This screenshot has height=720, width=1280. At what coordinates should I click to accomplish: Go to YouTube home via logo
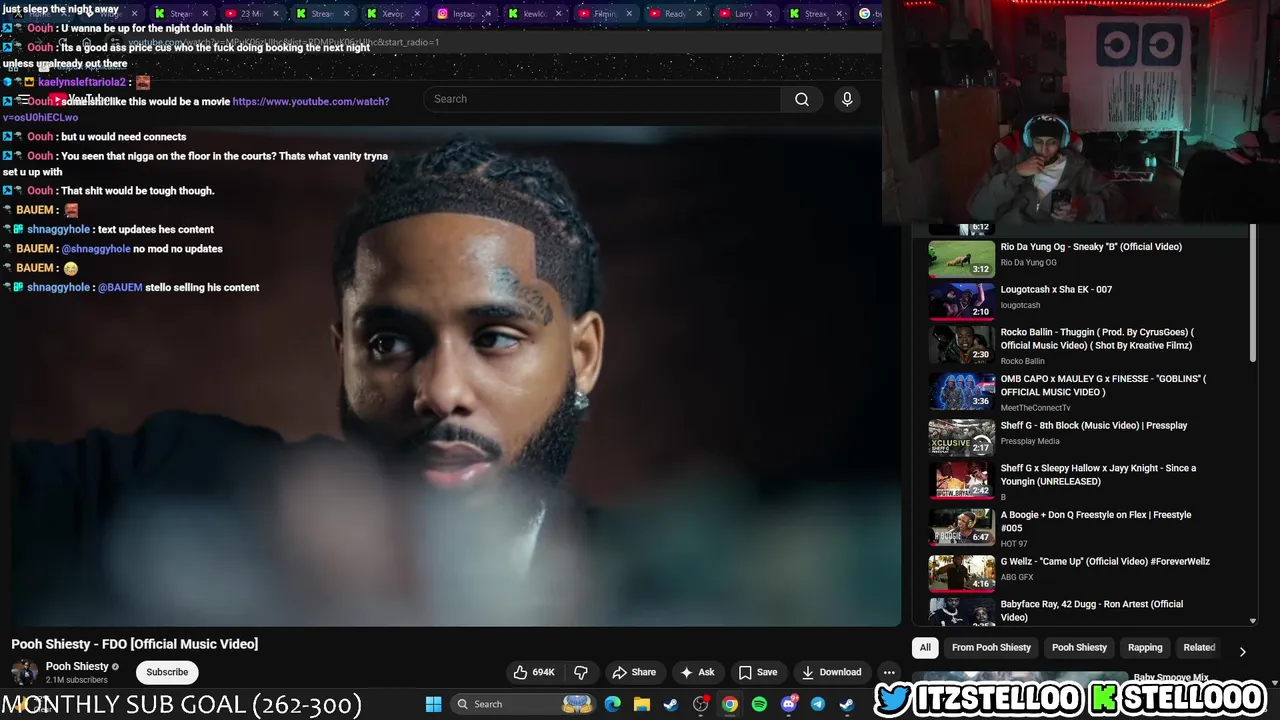(x=78, y=99)
